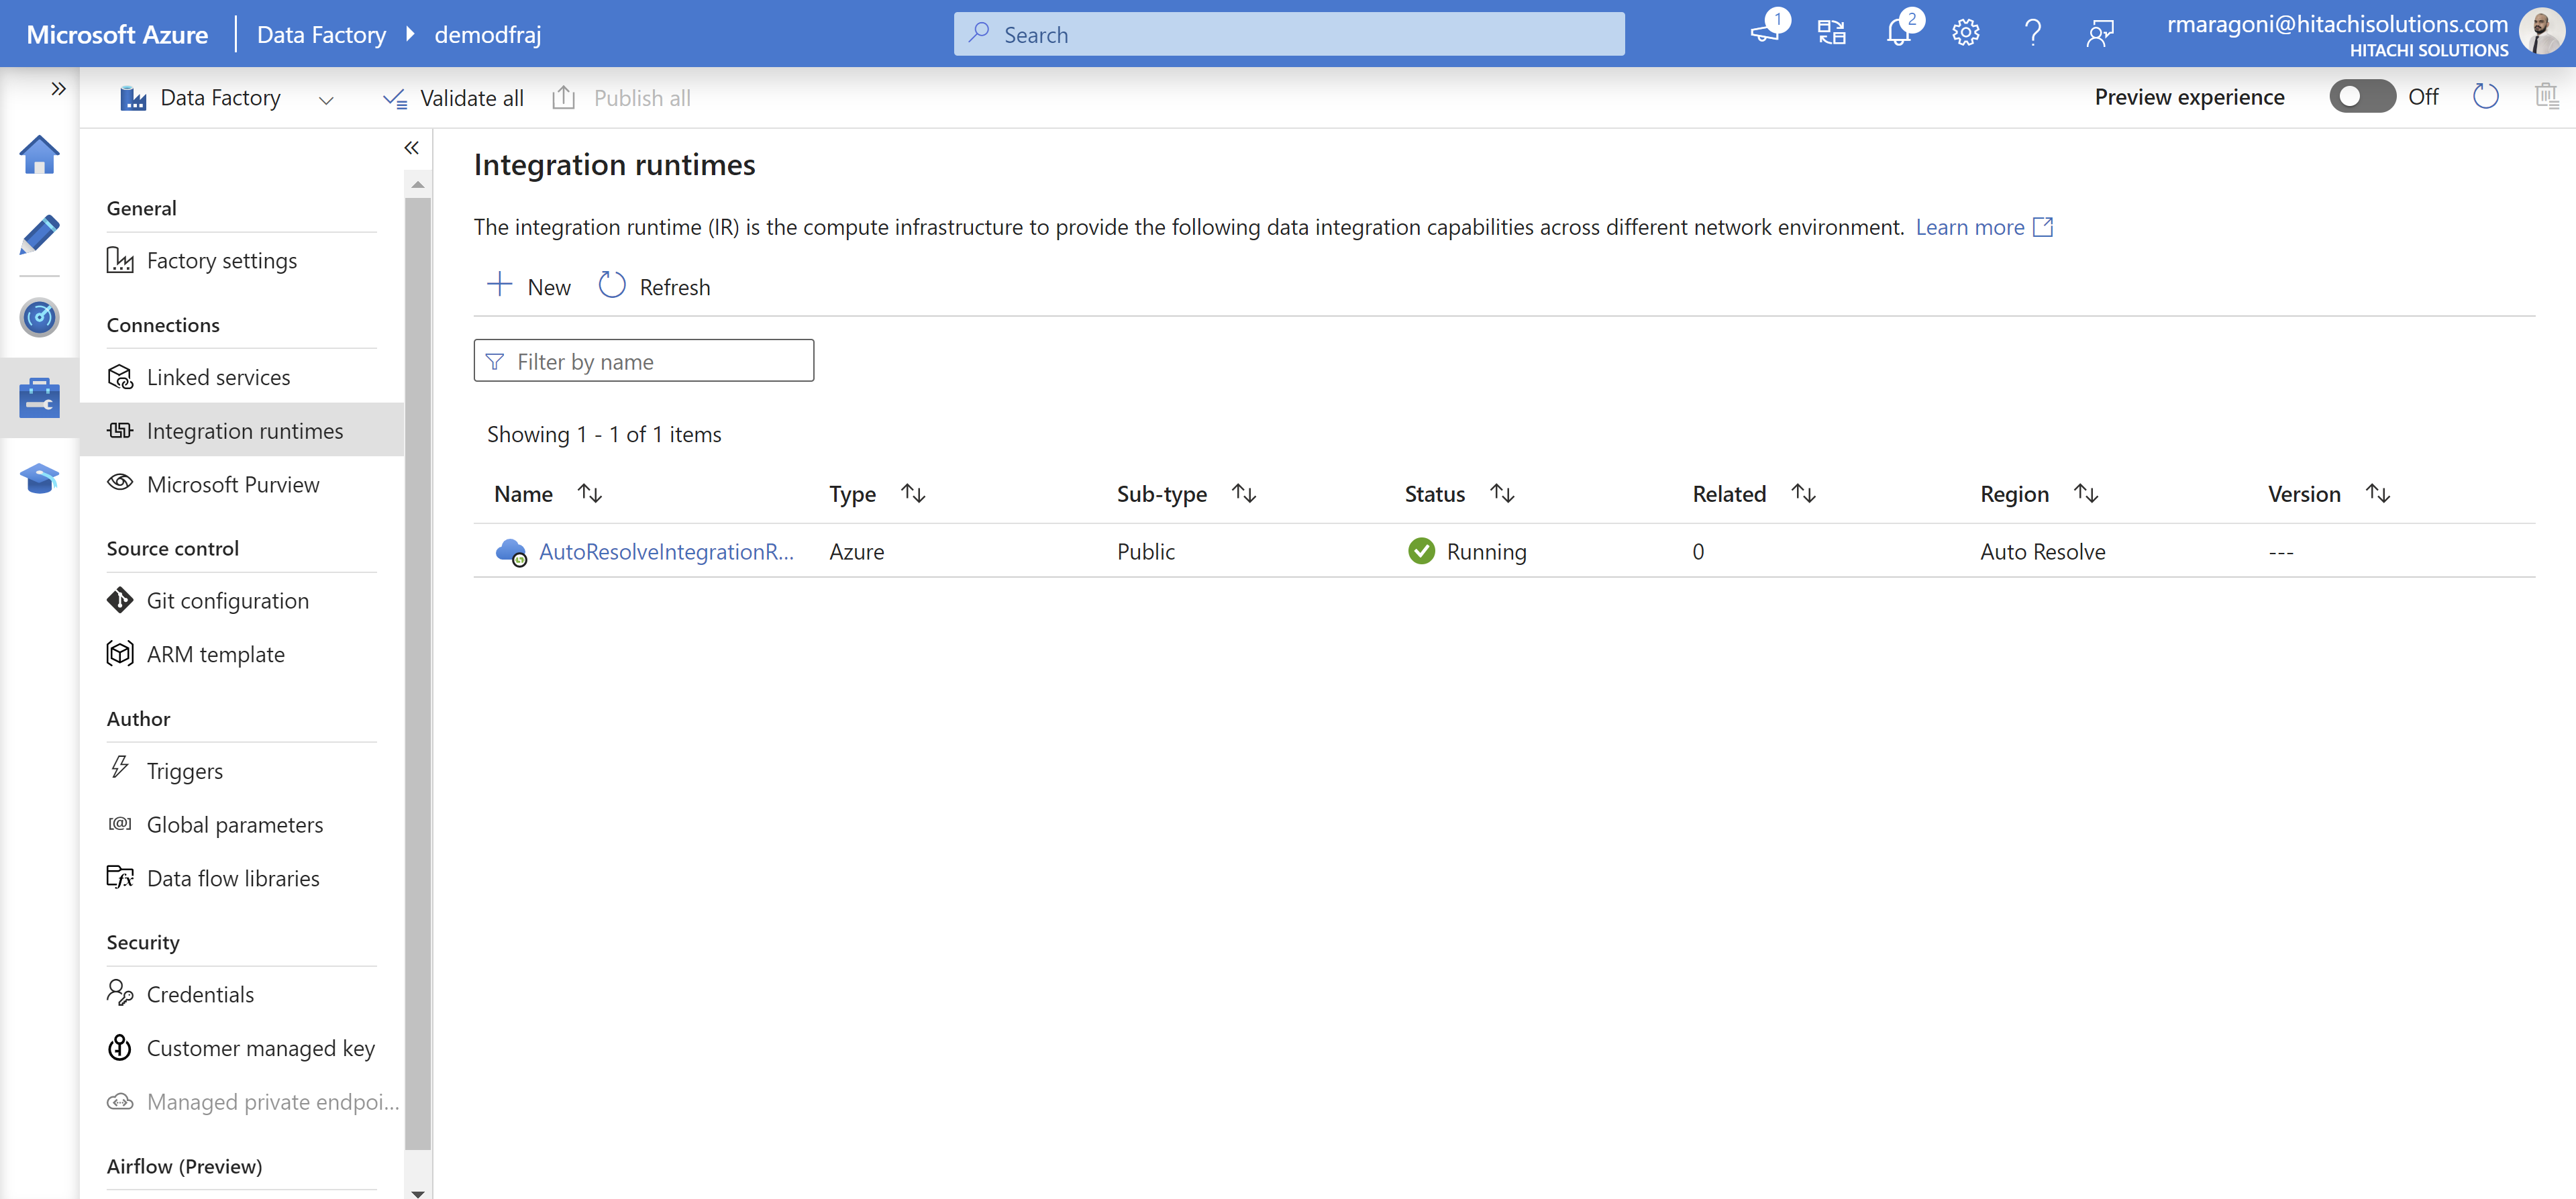Open Git configuration menu item
This screenshot has width=2576, height=1199.
point(242,601)
